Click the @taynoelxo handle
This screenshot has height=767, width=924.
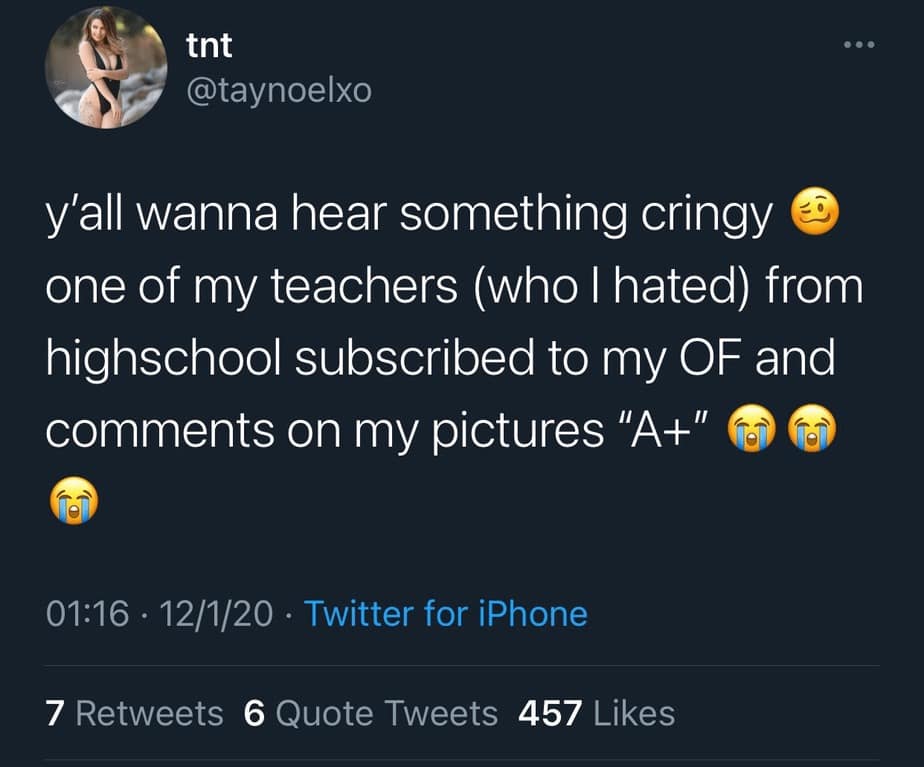click(278, 91)
